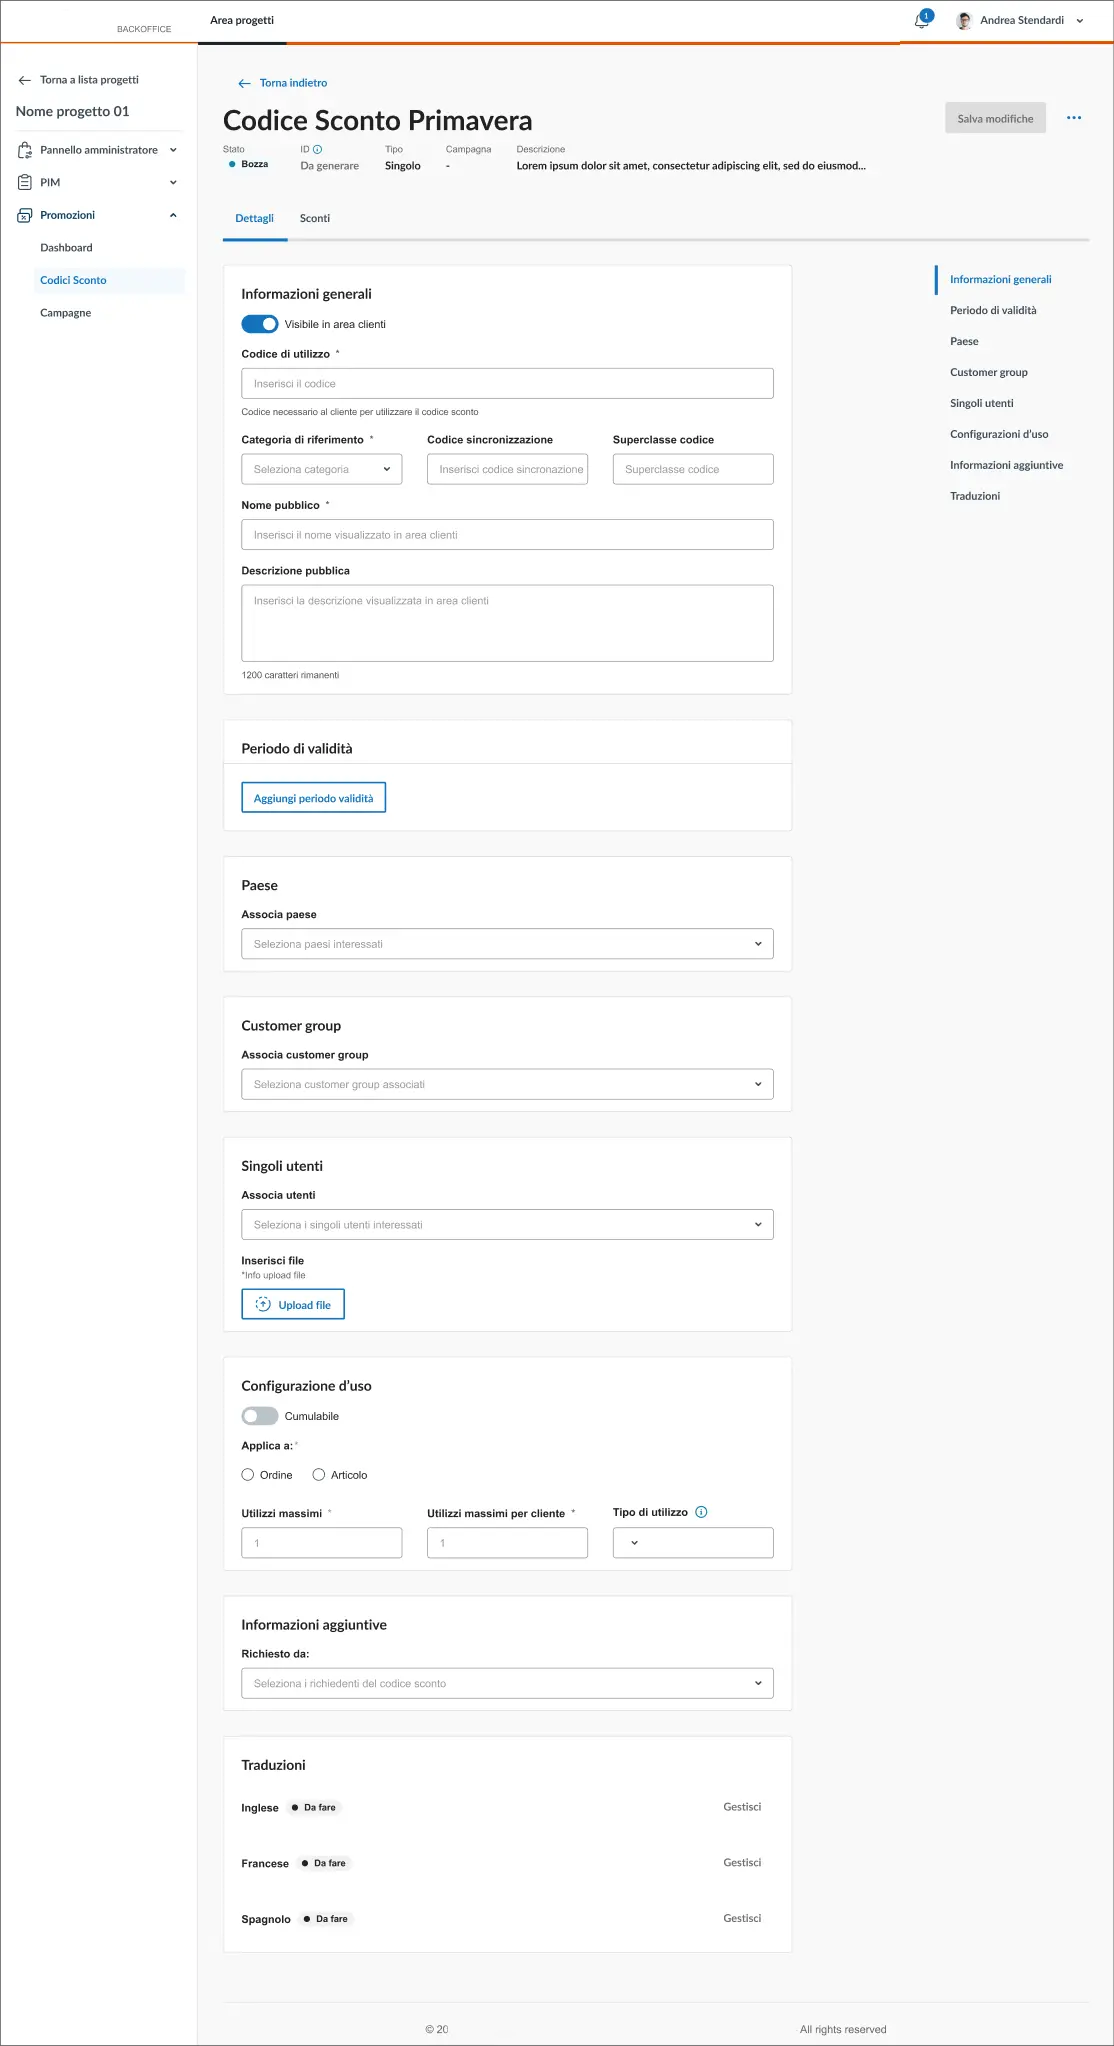
Task: Open the Seleziona paesi interessati dropdown
Action: pyautogui.click(x=507, y=944)
